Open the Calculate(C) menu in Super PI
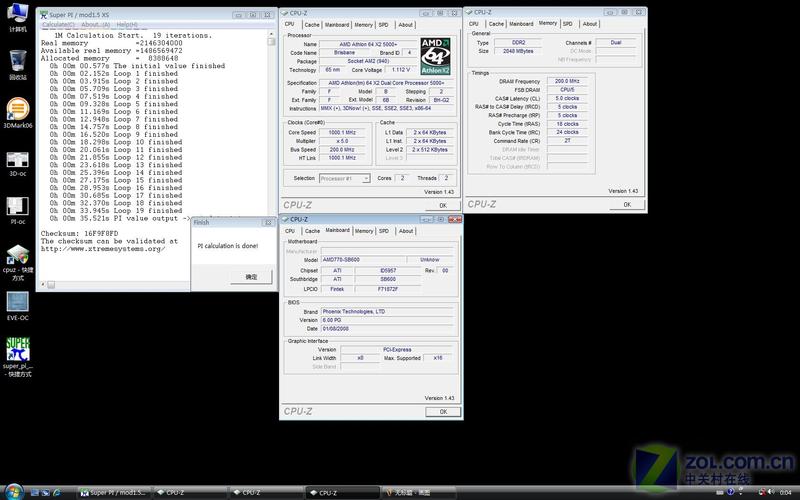Image resolution: width=800 pixels, height=500 pixels. 58,24
